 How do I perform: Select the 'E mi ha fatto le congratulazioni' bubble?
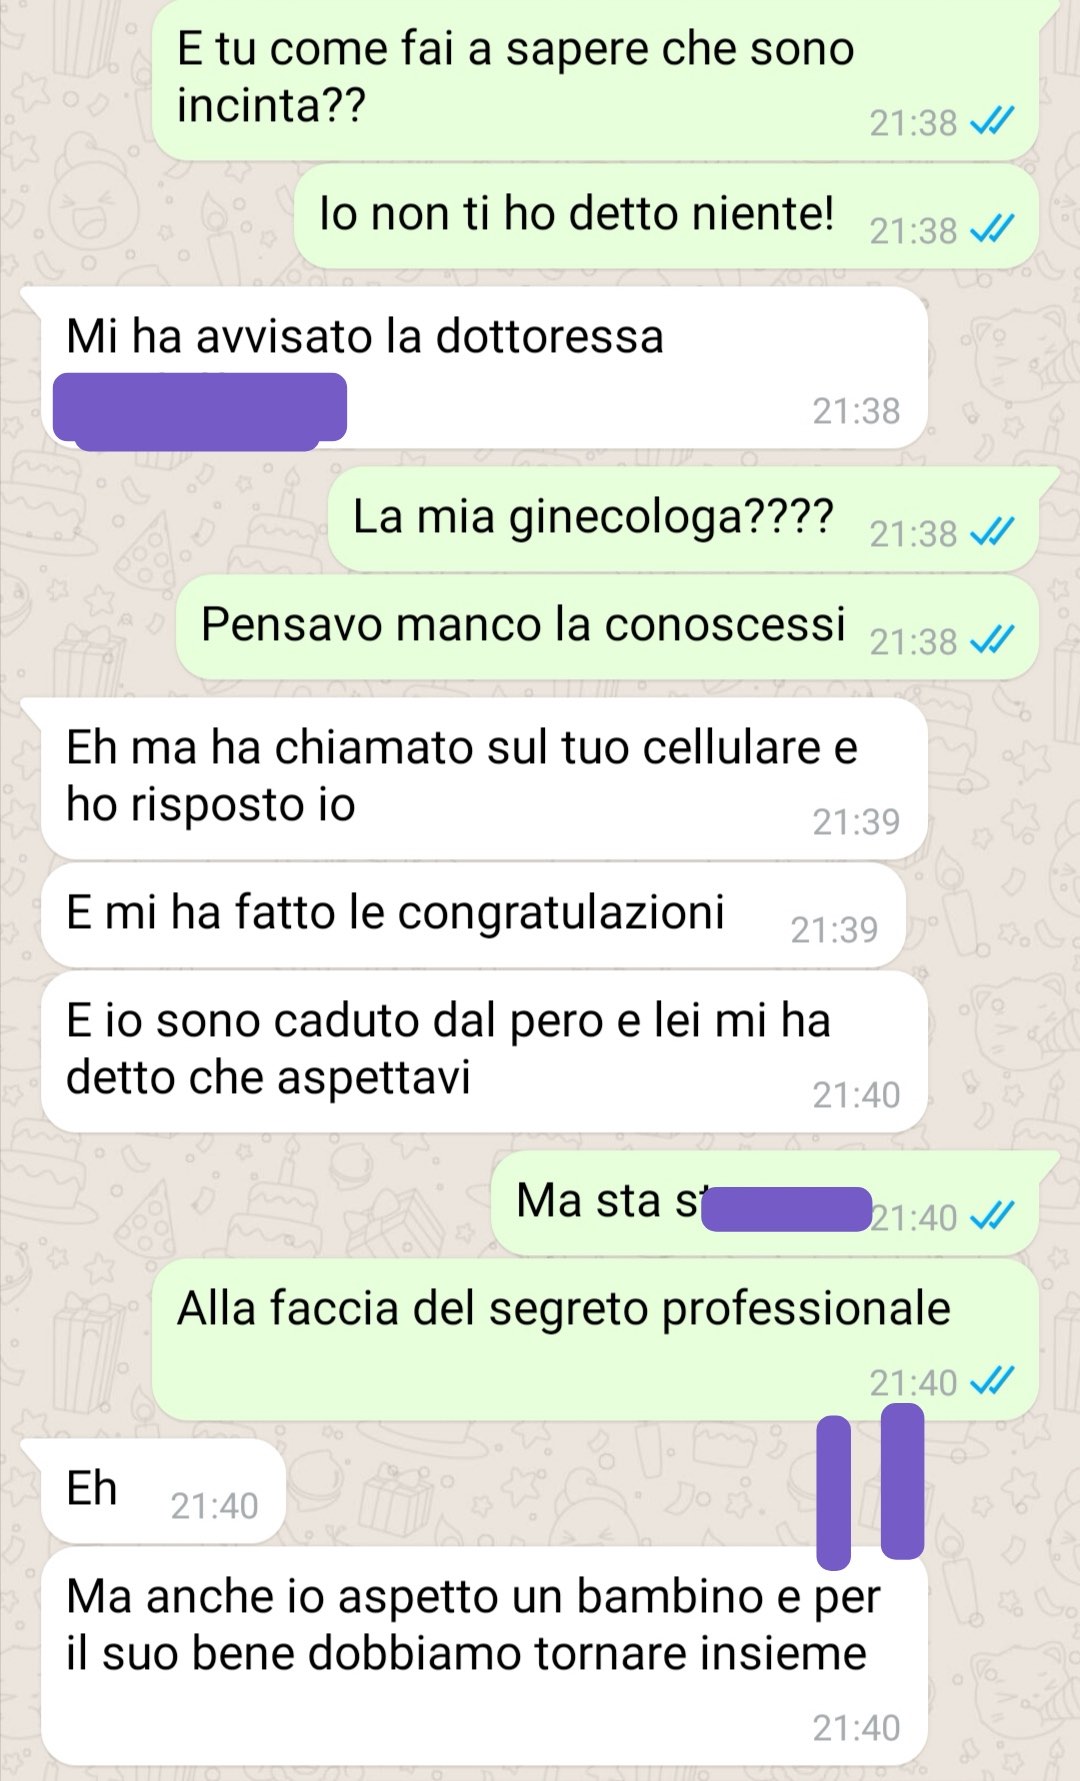[473, 915]
